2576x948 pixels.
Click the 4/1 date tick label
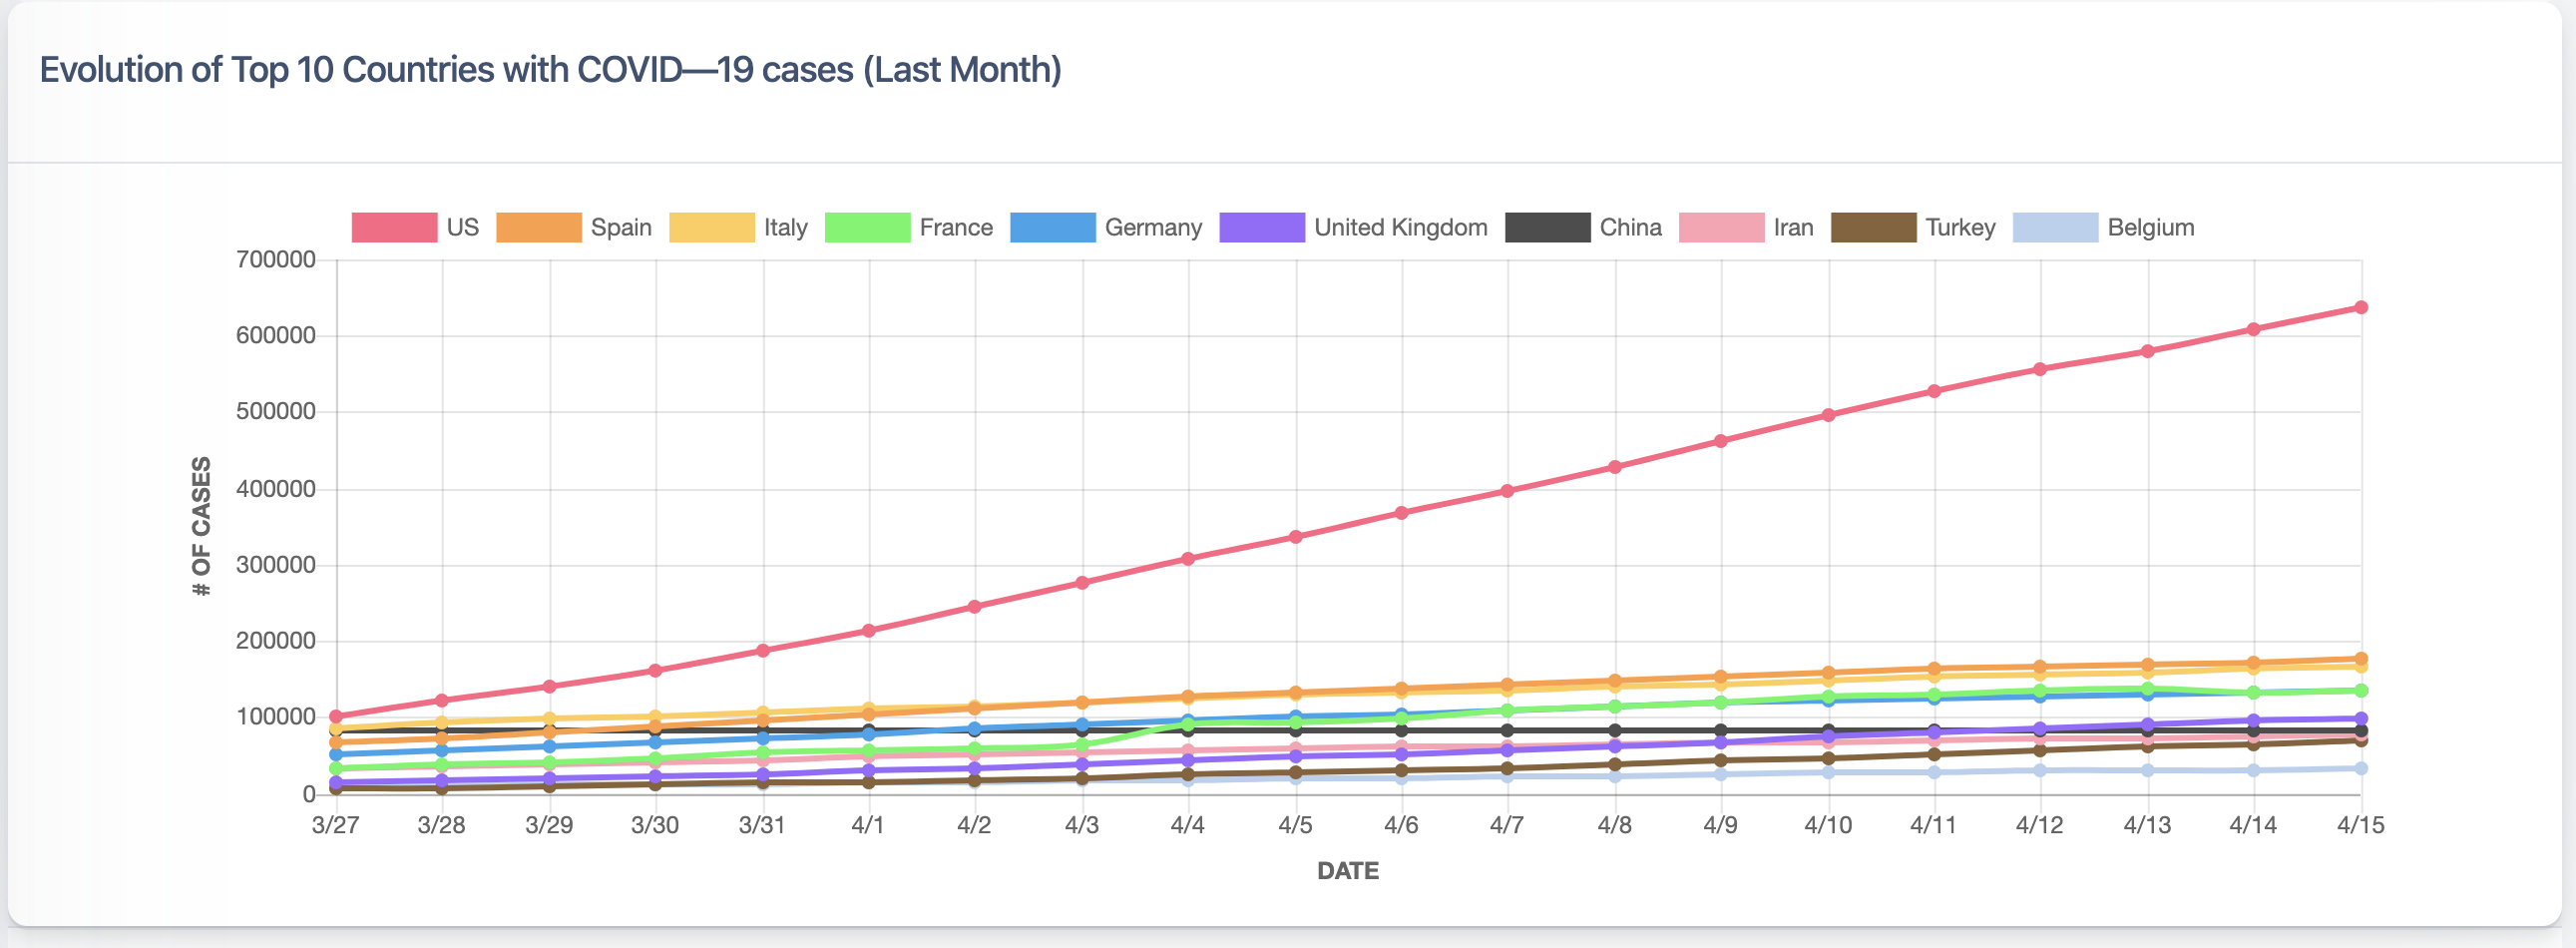click(x=869, y=826)
